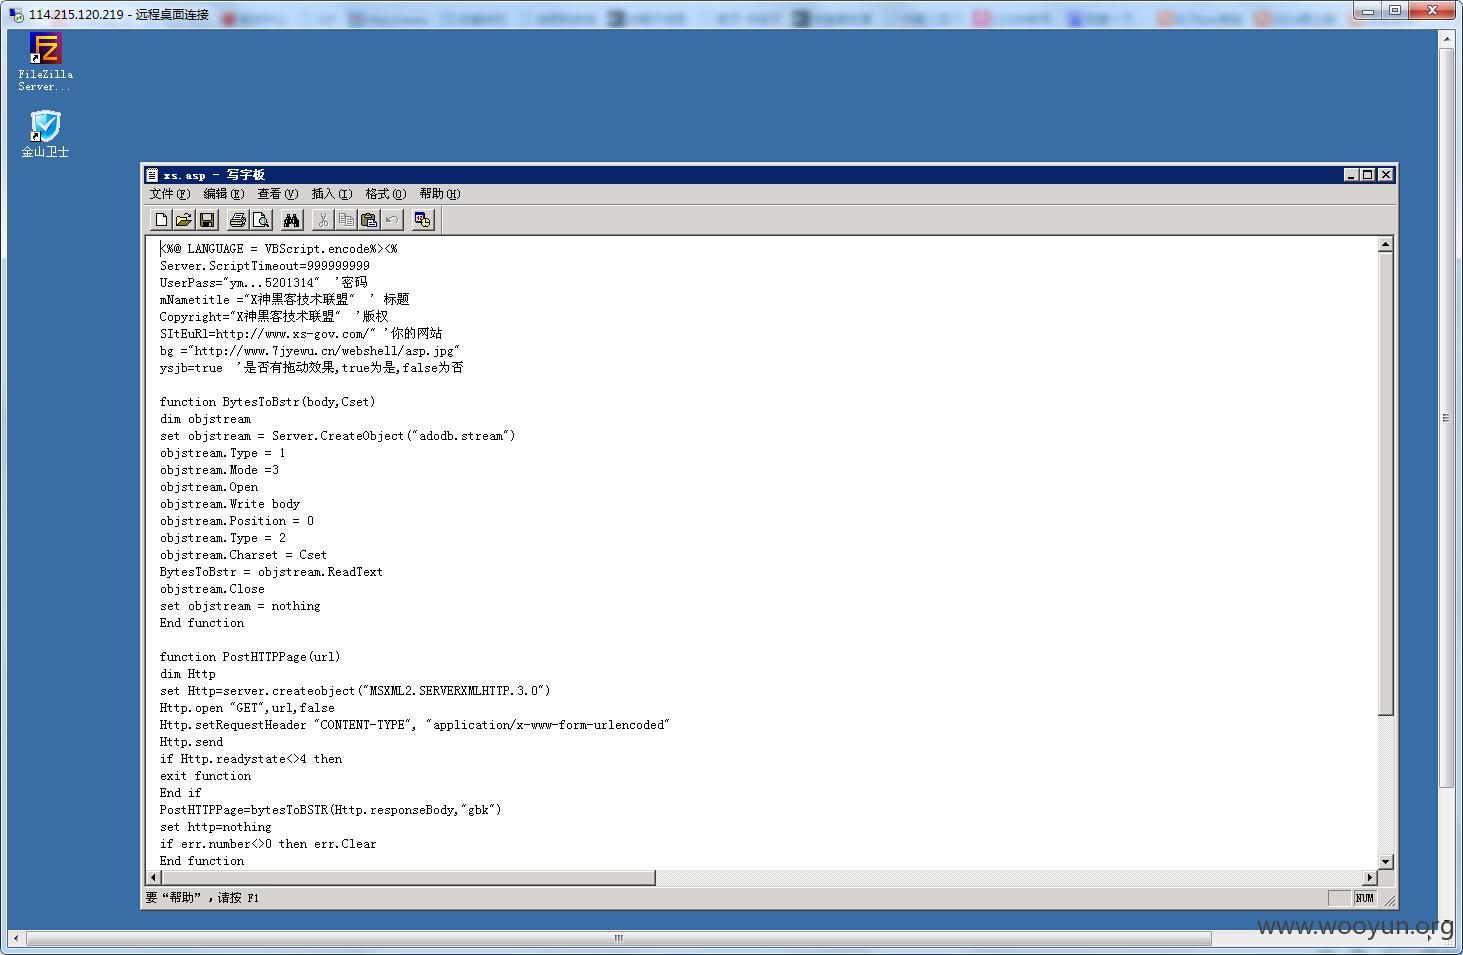Viewport: 1463px width, 955px height.
Task: Click WordPad's vertical scrollbar thumb
Action: (1385, 484)
